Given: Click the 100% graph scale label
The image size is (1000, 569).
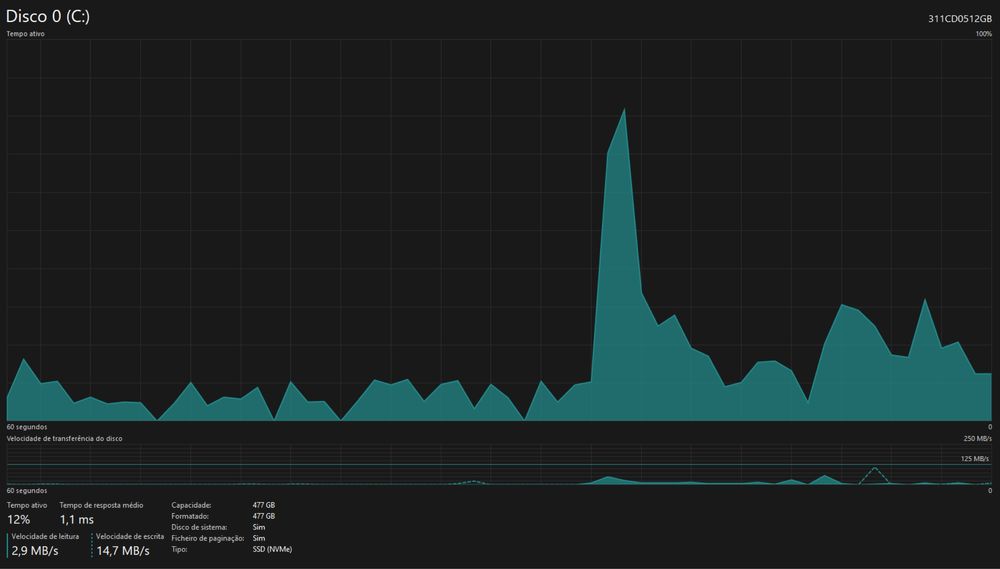Looking at the screenshot, I should [983, 34].
